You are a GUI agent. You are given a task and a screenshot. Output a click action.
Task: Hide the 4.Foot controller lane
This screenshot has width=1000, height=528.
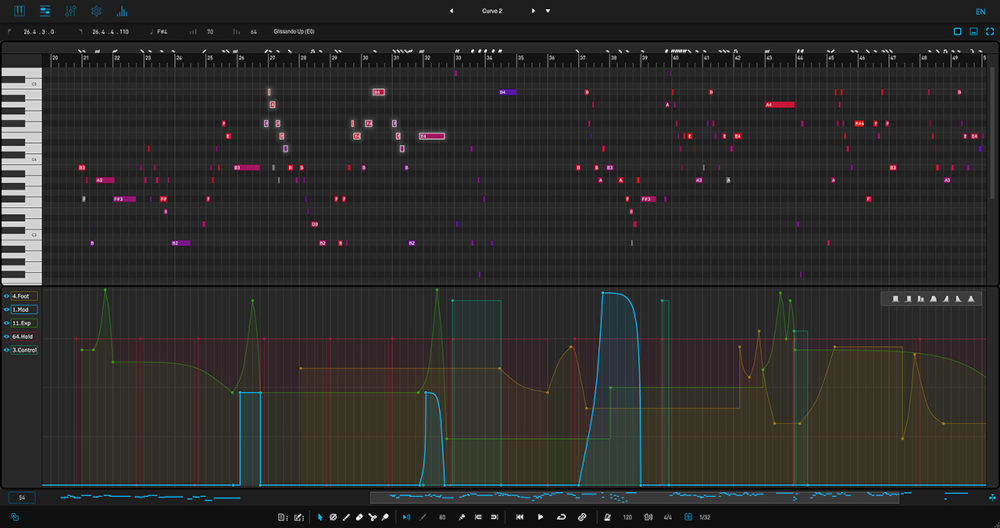point(6,296)
